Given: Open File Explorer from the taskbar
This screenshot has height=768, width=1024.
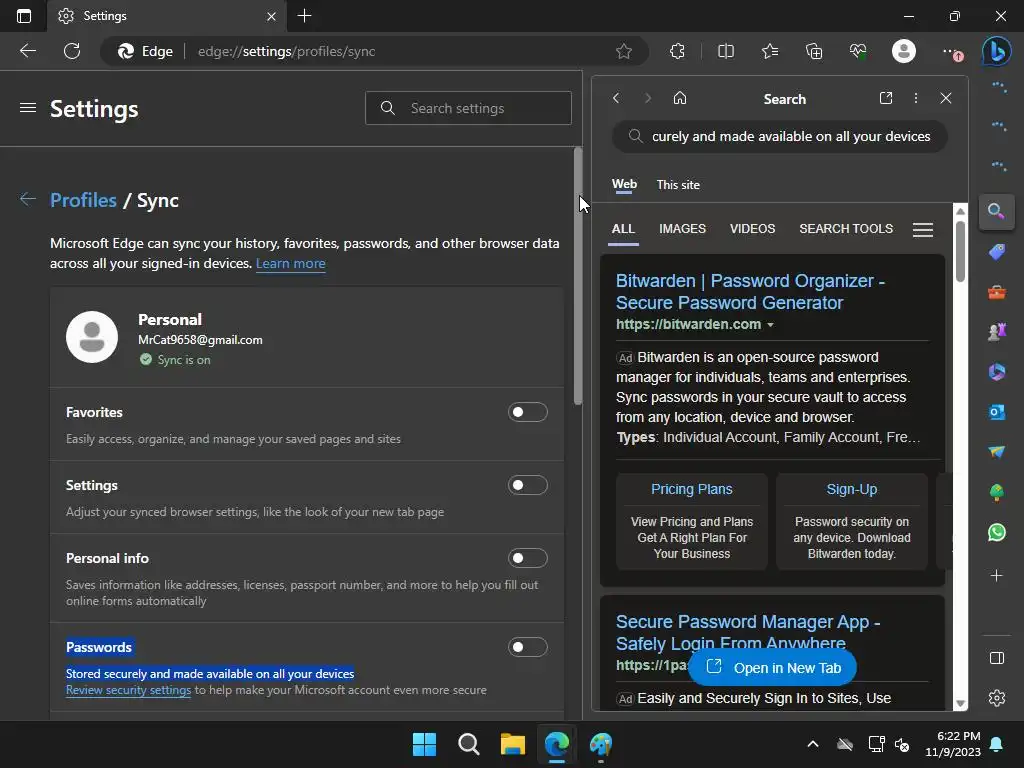Looking at the screenshot, I should click(x=513, y=744).
